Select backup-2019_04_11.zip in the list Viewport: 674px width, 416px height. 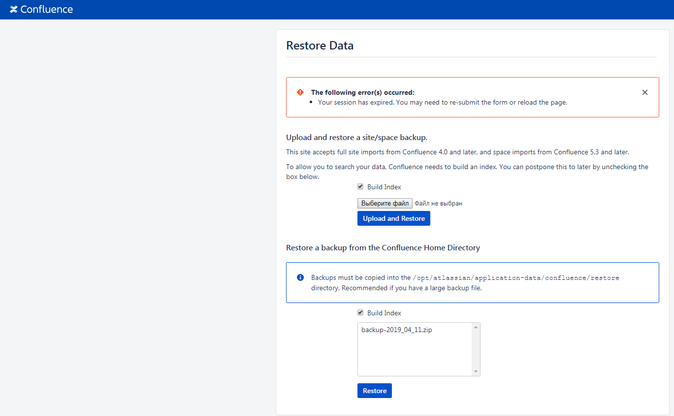397,330
